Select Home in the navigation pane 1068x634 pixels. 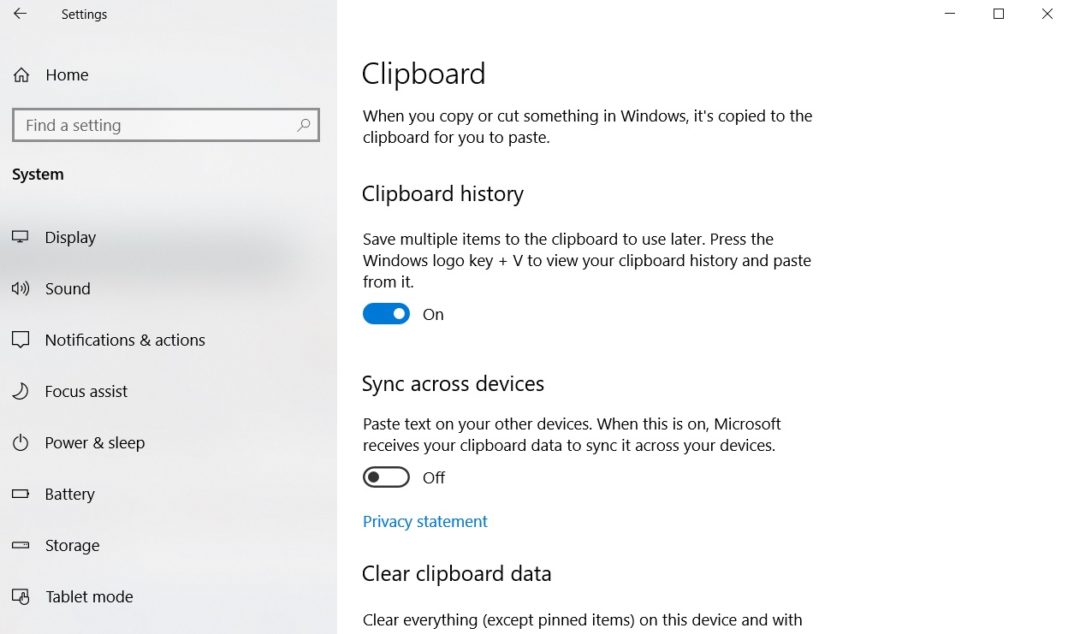pyautogui.click(x=66, y=74)
